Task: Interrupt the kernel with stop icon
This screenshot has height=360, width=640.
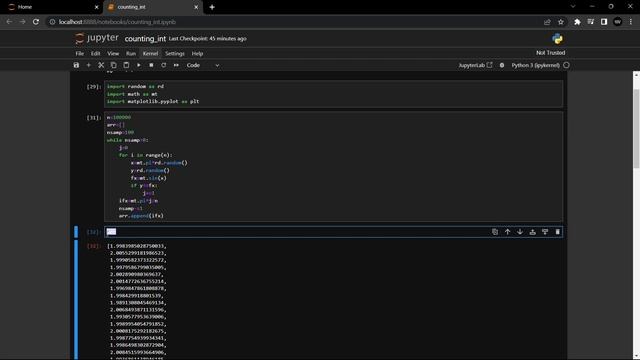Action: coord(151,65)
